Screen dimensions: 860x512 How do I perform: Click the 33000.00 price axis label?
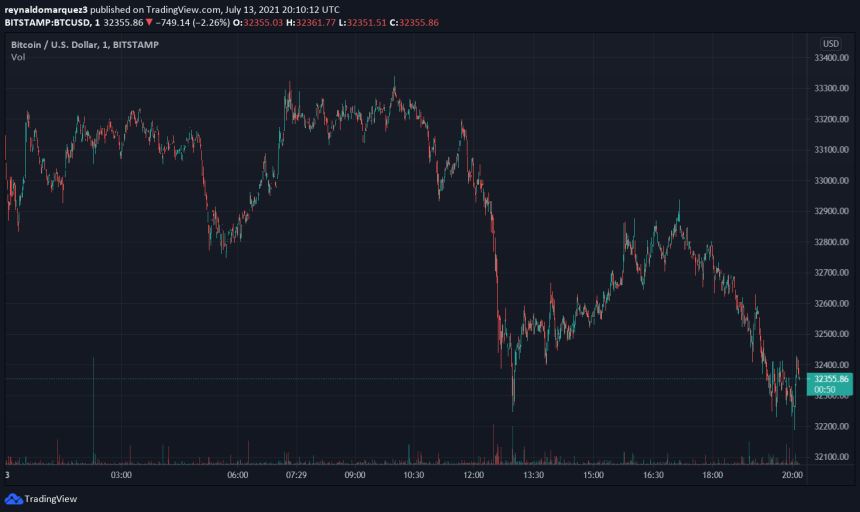pos(831,181)
